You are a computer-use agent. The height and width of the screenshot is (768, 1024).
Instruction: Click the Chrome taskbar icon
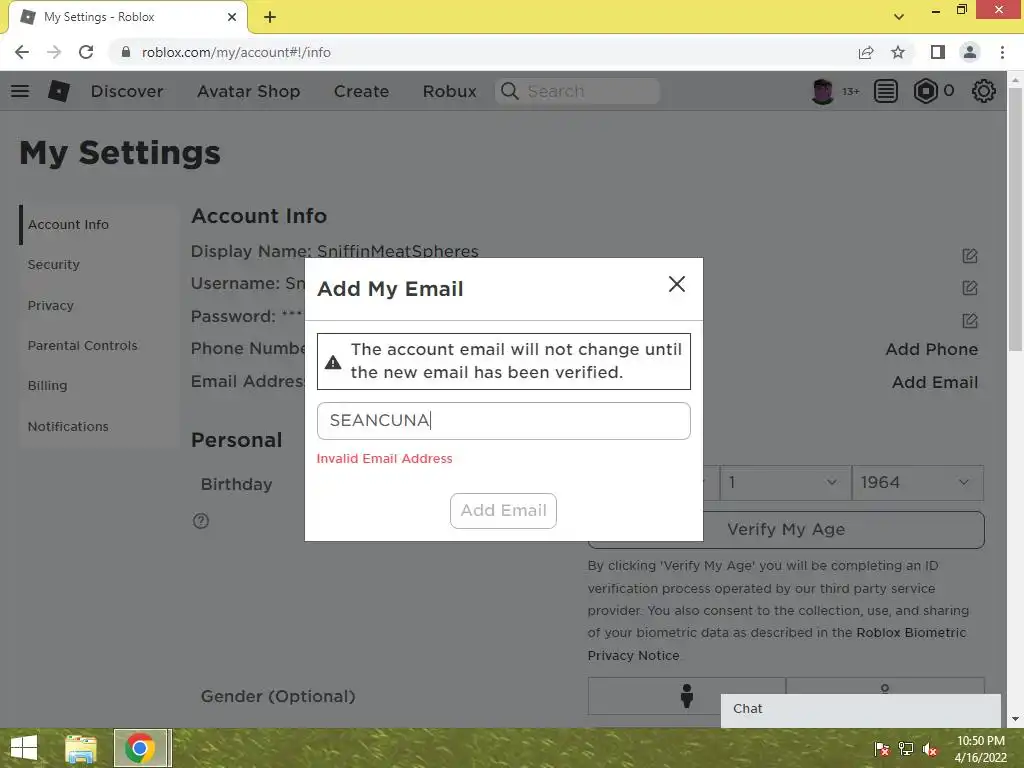pyautogui.click(x=140, y=748)
